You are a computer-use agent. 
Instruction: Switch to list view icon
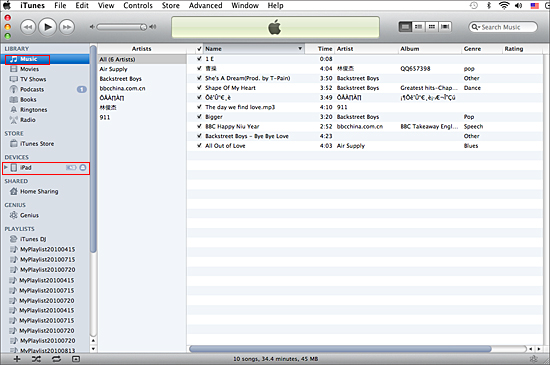coord(405,27)
